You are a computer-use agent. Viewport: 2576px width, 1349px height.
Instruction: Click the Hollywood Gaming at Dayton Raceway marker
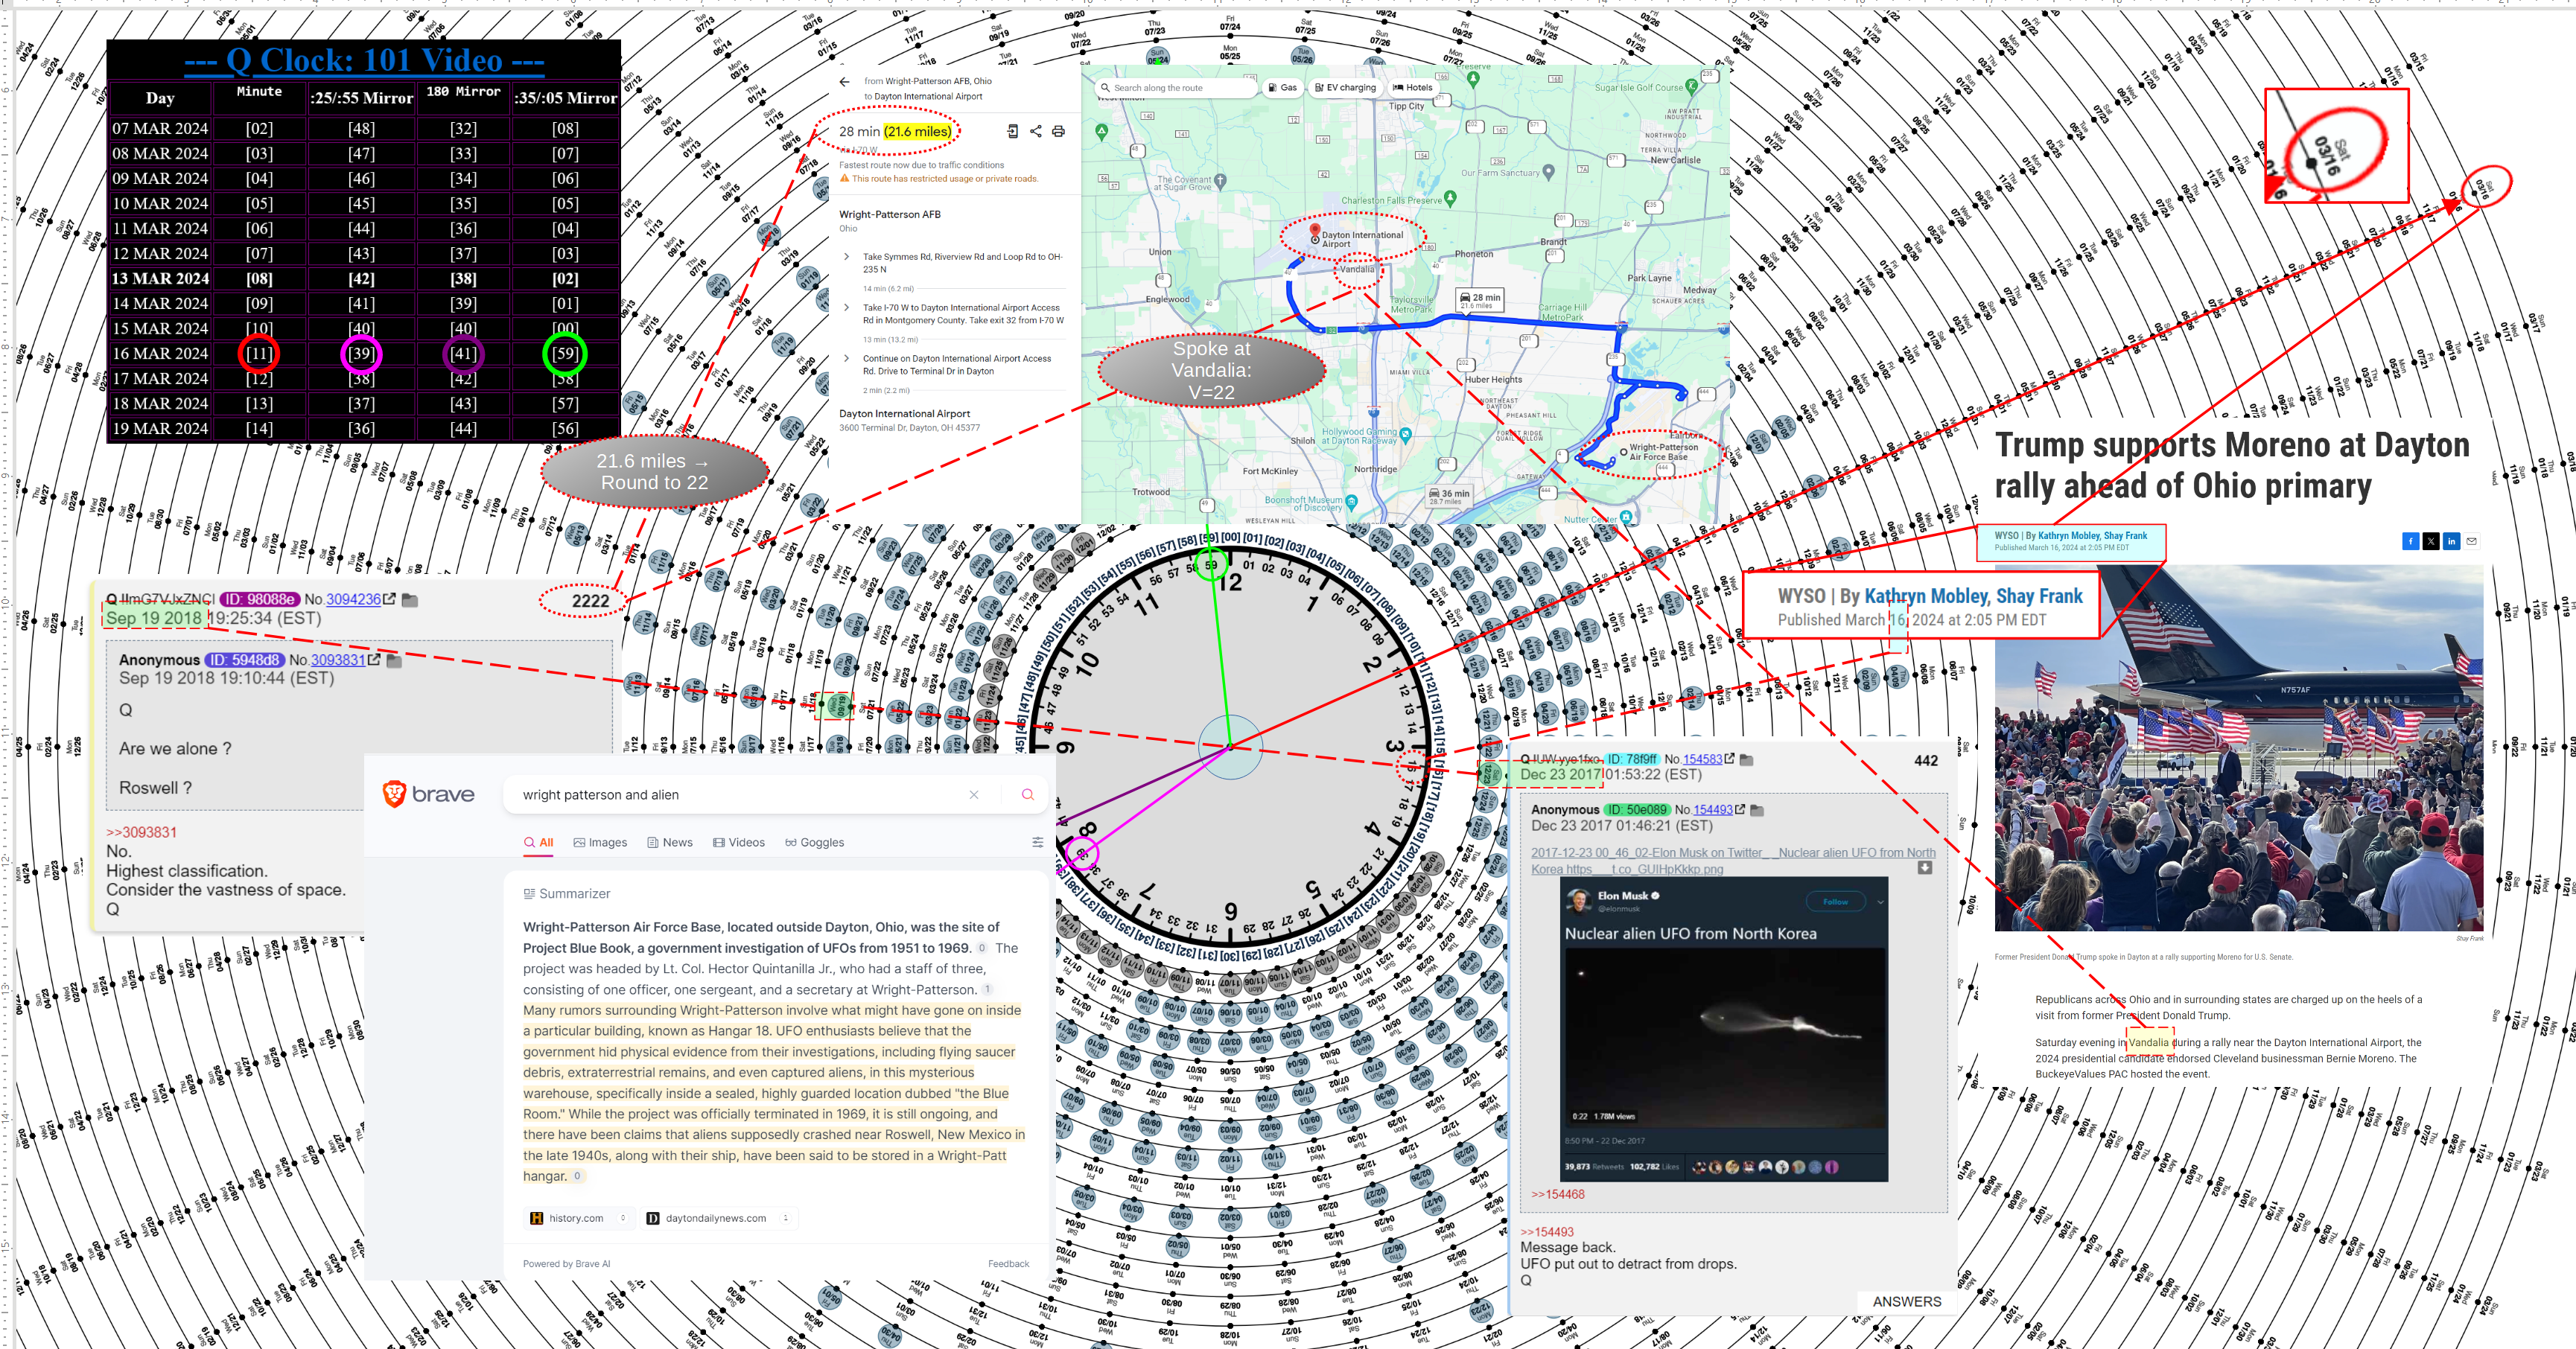pos(1405,435)
